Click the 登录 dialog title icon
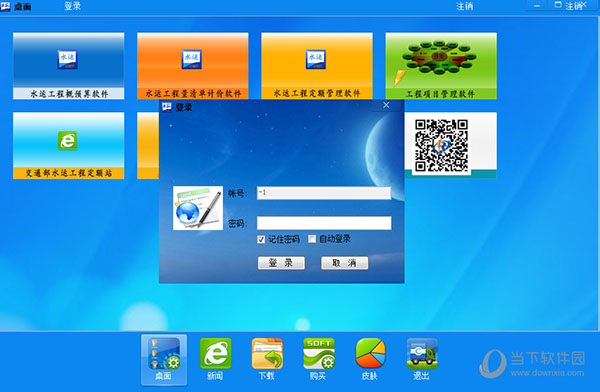Viewport: 600px width, 392px height. click(x=167, y=107)
